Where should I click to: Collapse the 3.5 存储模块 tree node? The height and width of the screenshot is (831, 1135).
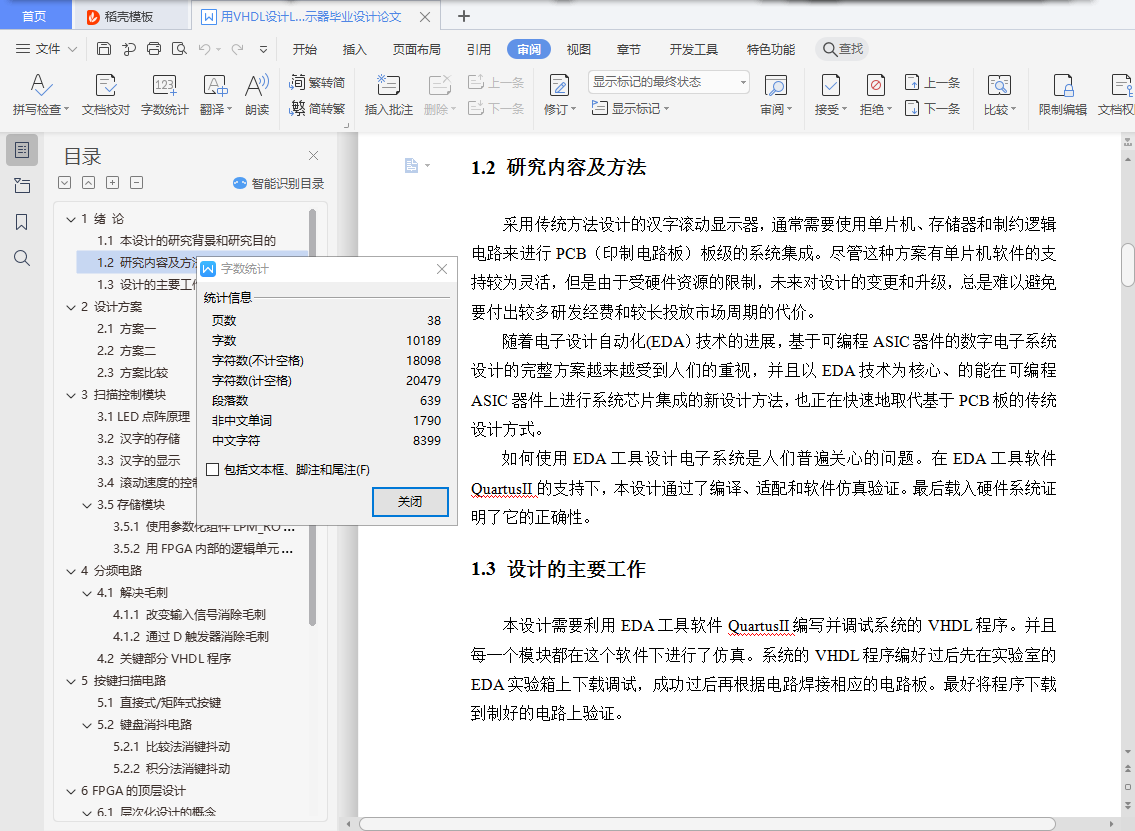coord(87,505)
